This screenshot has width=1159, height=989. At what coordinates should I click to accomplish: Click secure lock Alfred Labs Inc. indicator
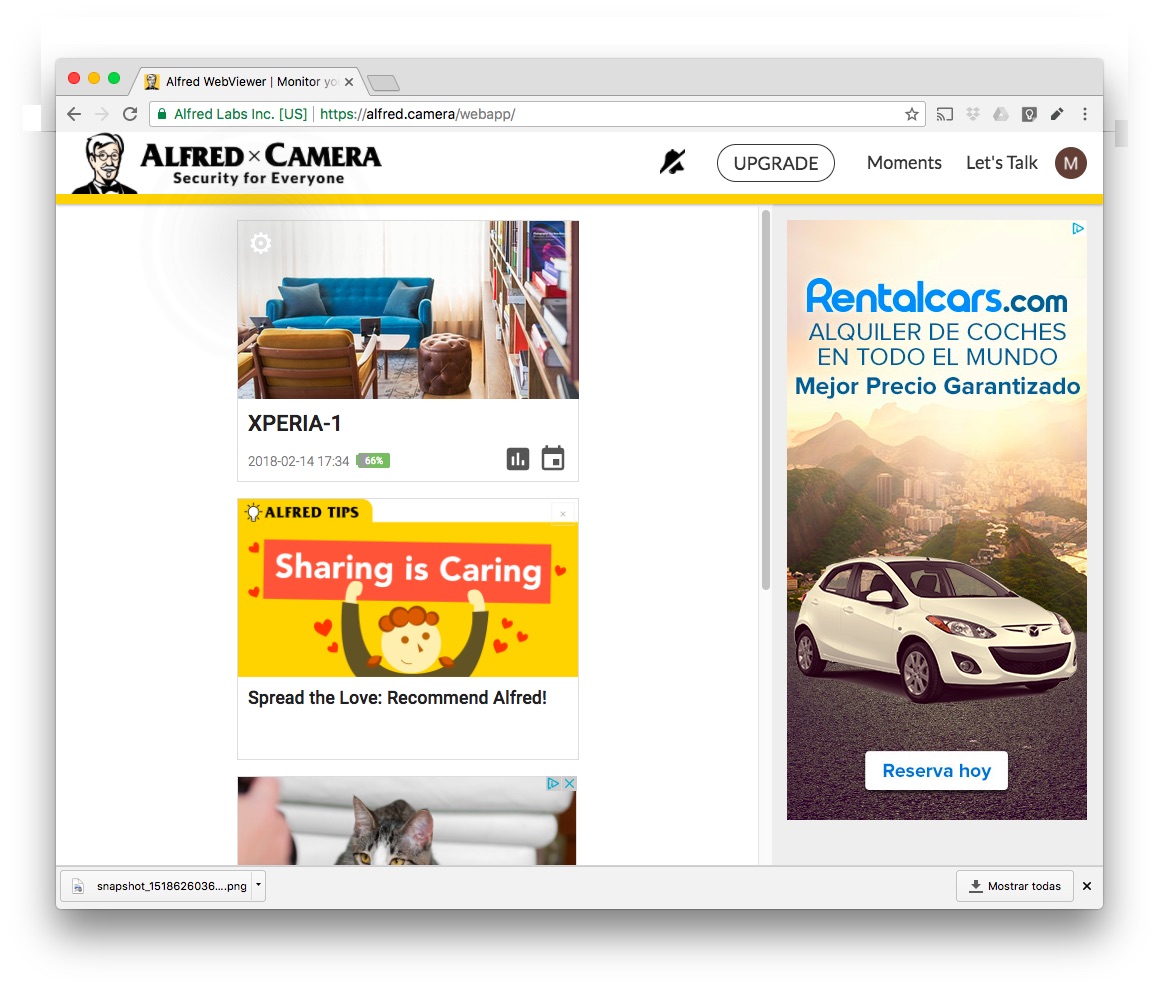coord(232,114)
